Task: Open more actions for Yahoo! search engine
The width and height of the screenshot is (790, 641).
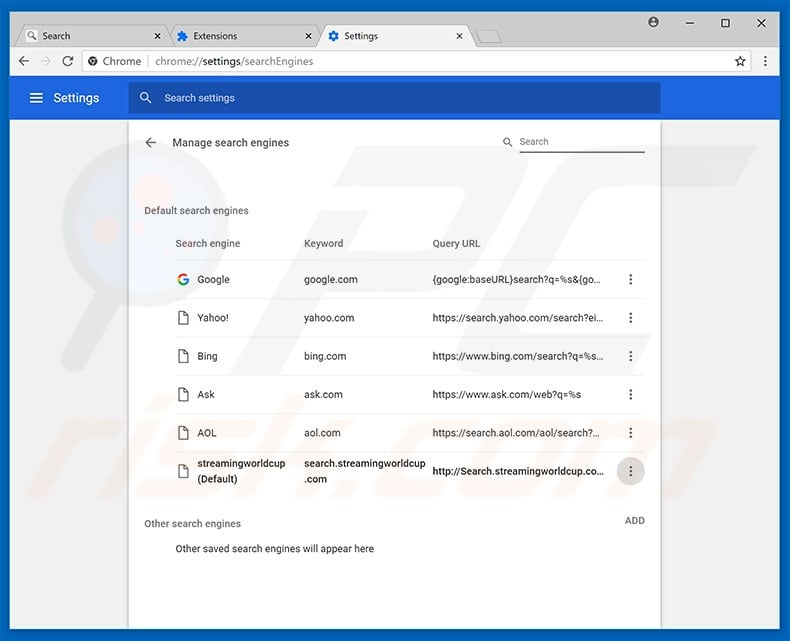Action: [x=630, y=317]
